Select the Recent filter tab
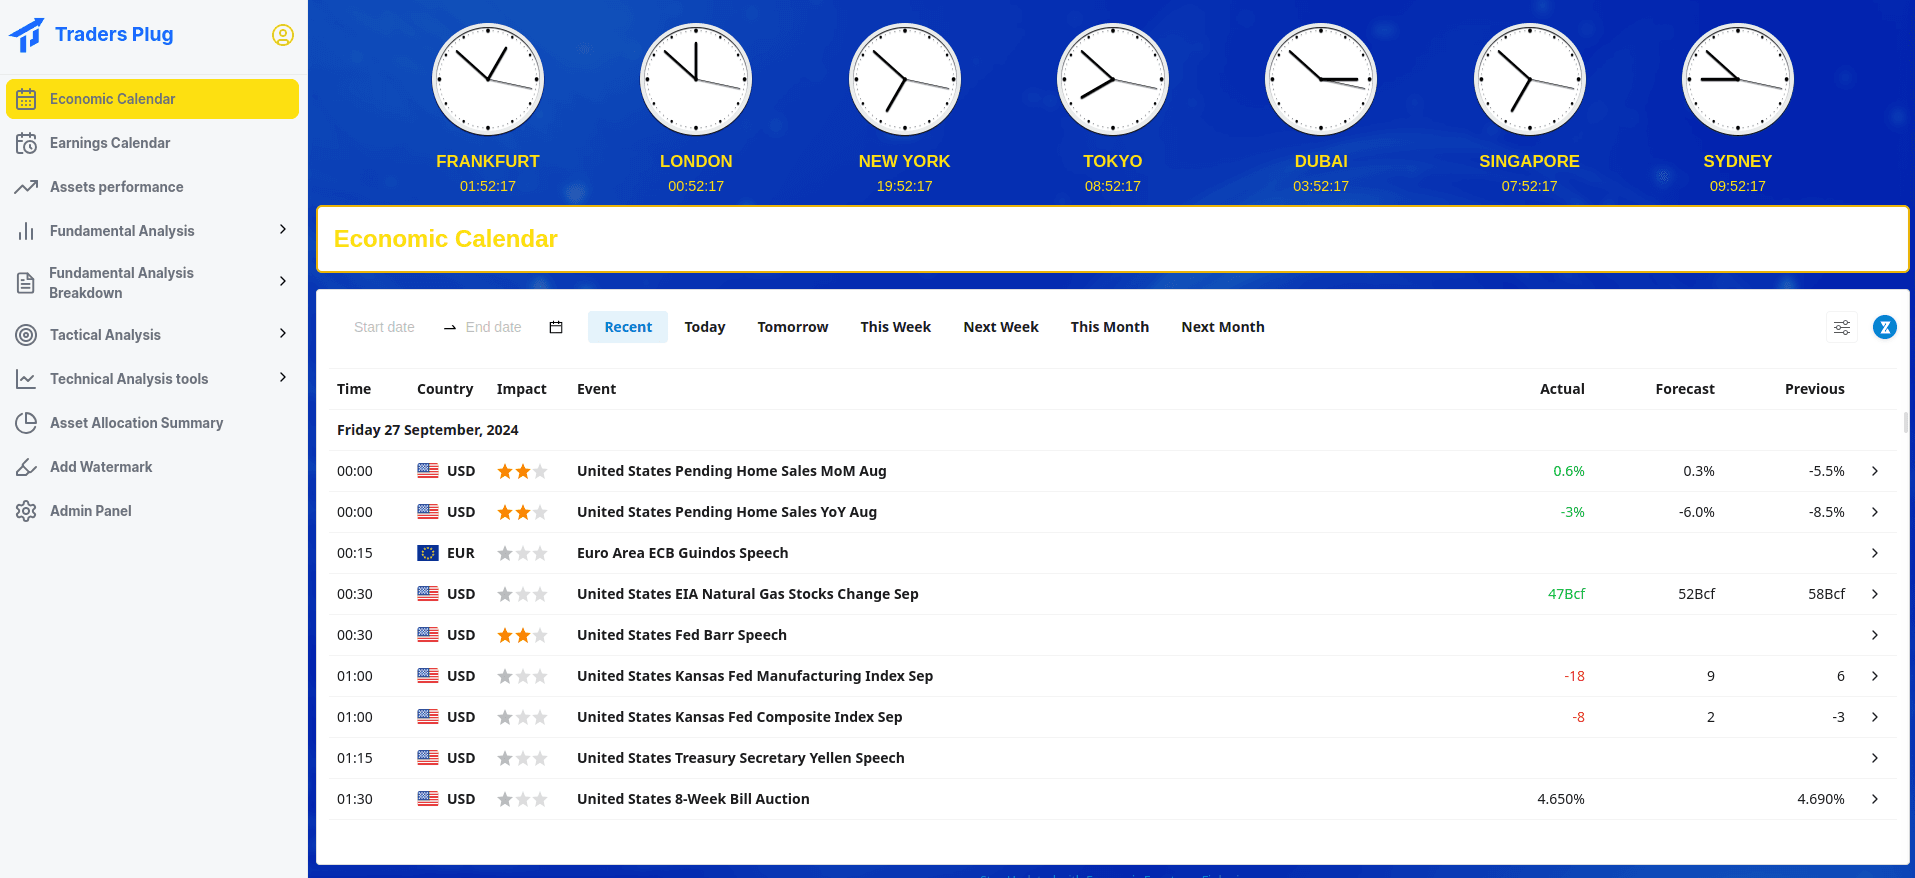 click(x=628, y=327)
